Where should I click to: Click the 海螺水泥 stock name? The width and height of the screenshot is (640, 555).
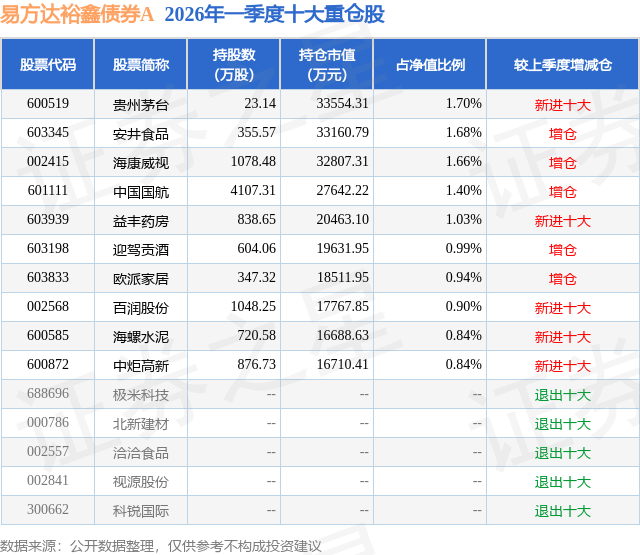[141, 337]
